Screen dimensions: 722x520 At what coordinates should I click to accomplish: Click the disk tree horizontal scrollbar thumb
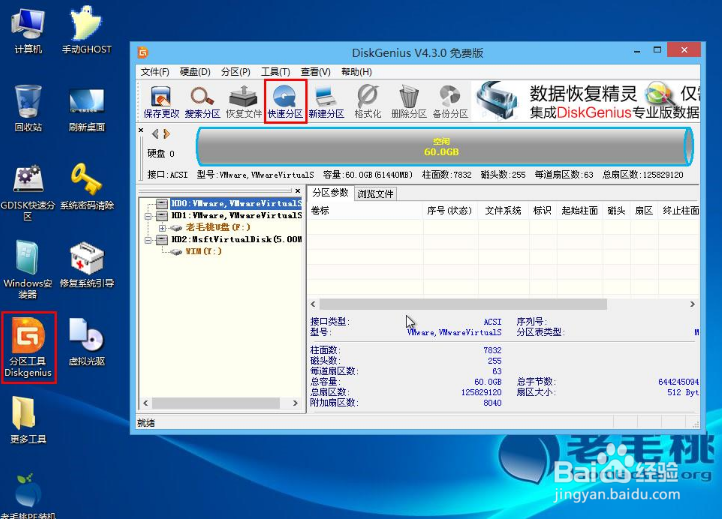pos(216,403)
